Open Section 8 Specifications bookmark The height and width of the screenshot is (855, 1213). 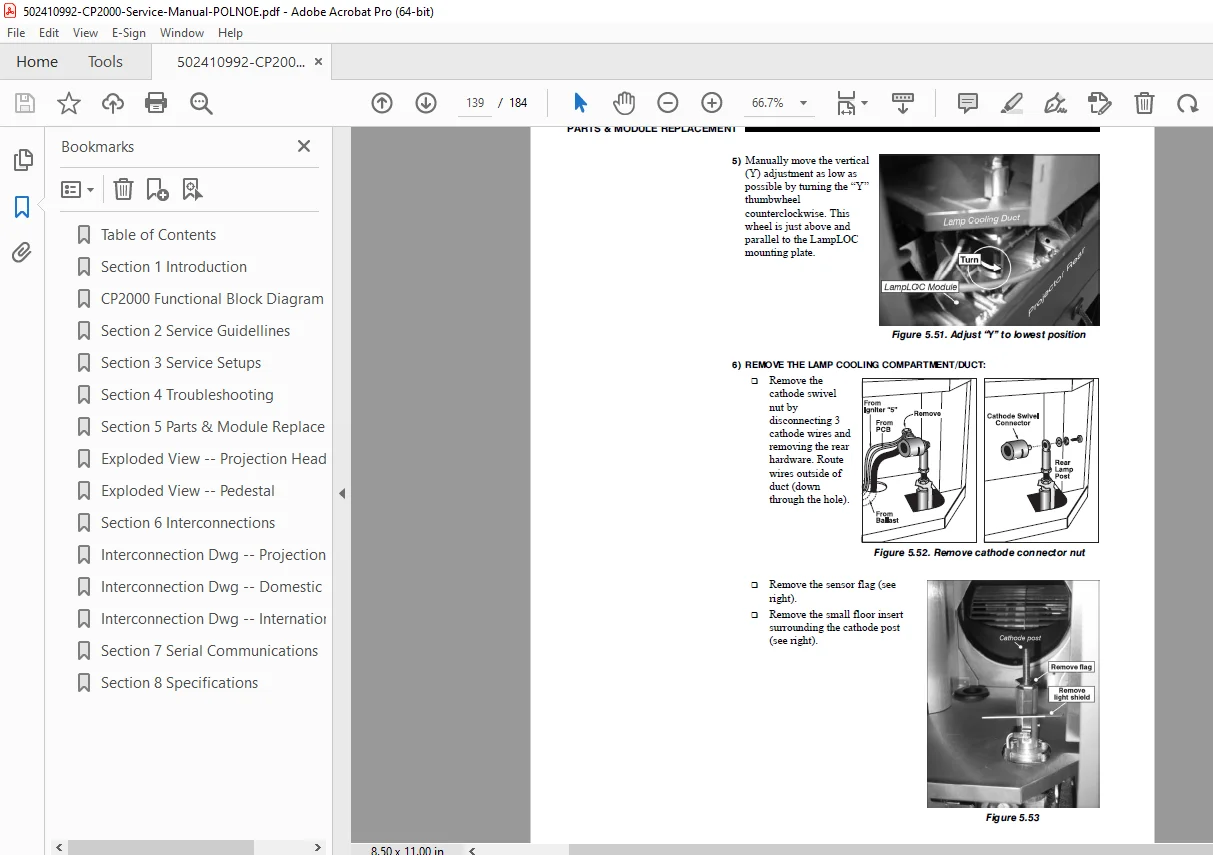point(179,683)
